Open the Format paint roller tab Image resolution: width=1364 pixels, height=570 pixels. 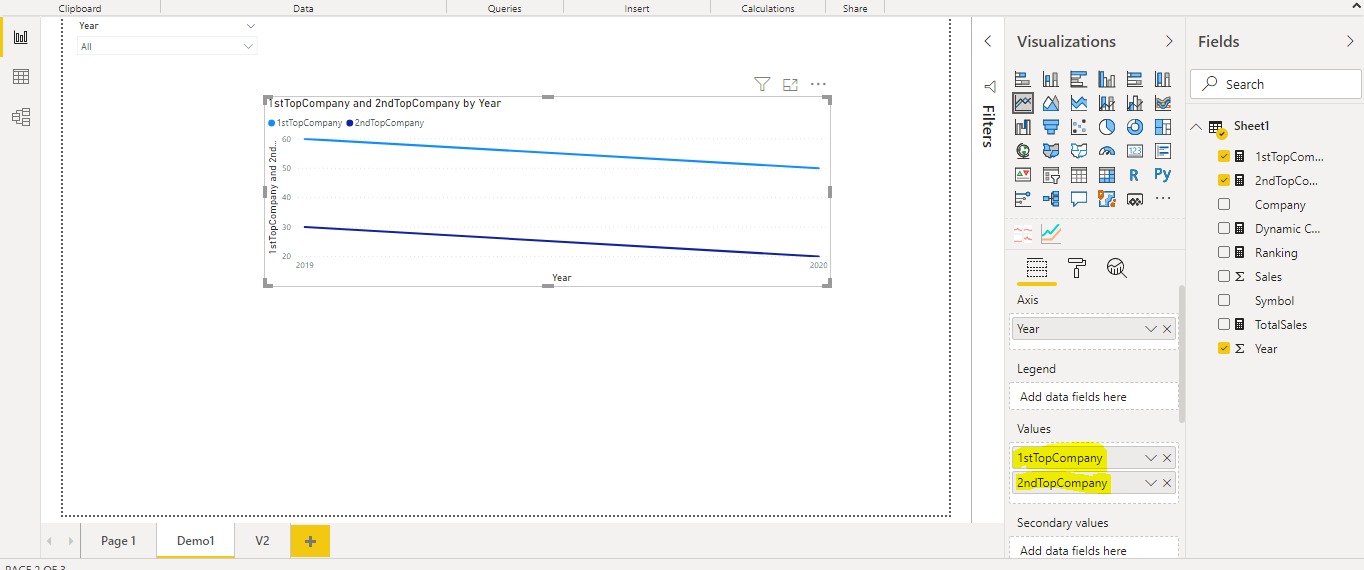point(1077,268)
